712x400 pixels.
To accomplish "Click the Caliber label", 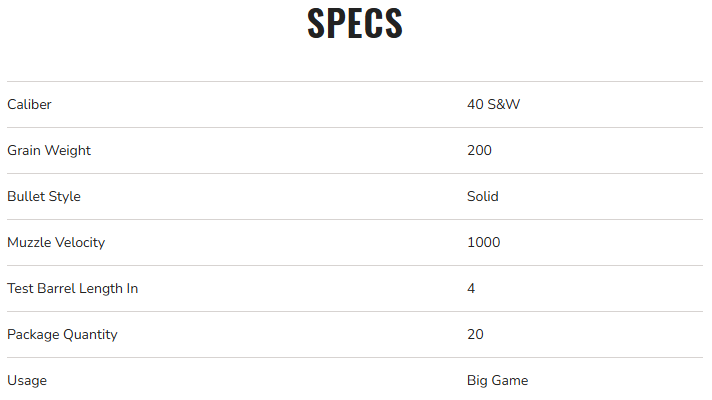I will coord(29,104).
